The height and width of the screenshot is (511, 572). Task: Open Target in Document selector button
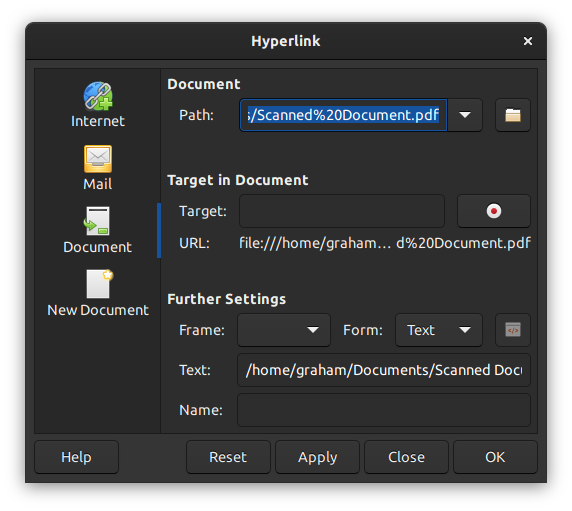(494, 211)
